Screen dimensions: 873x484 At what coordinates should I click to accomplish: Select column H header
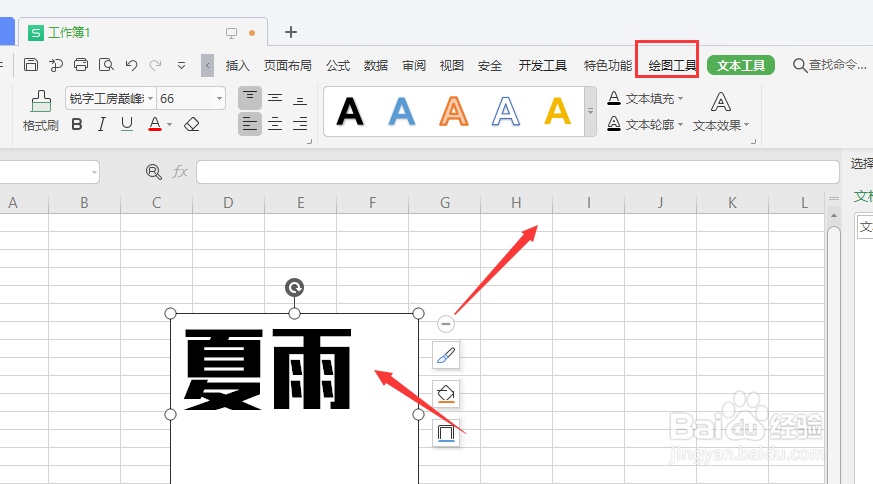click(516, 203)
